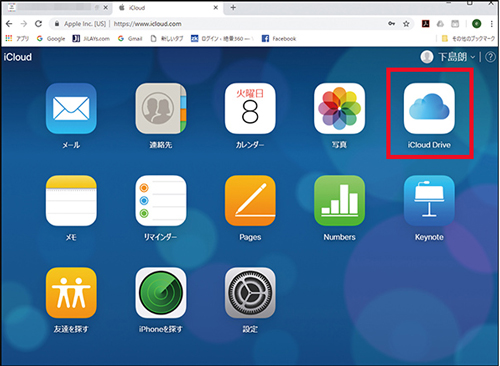Viewport: 500px width, 366px height.
Task: Switch to the iCloud browser tab
Action: pyautogui.click(x=168, y=8)
